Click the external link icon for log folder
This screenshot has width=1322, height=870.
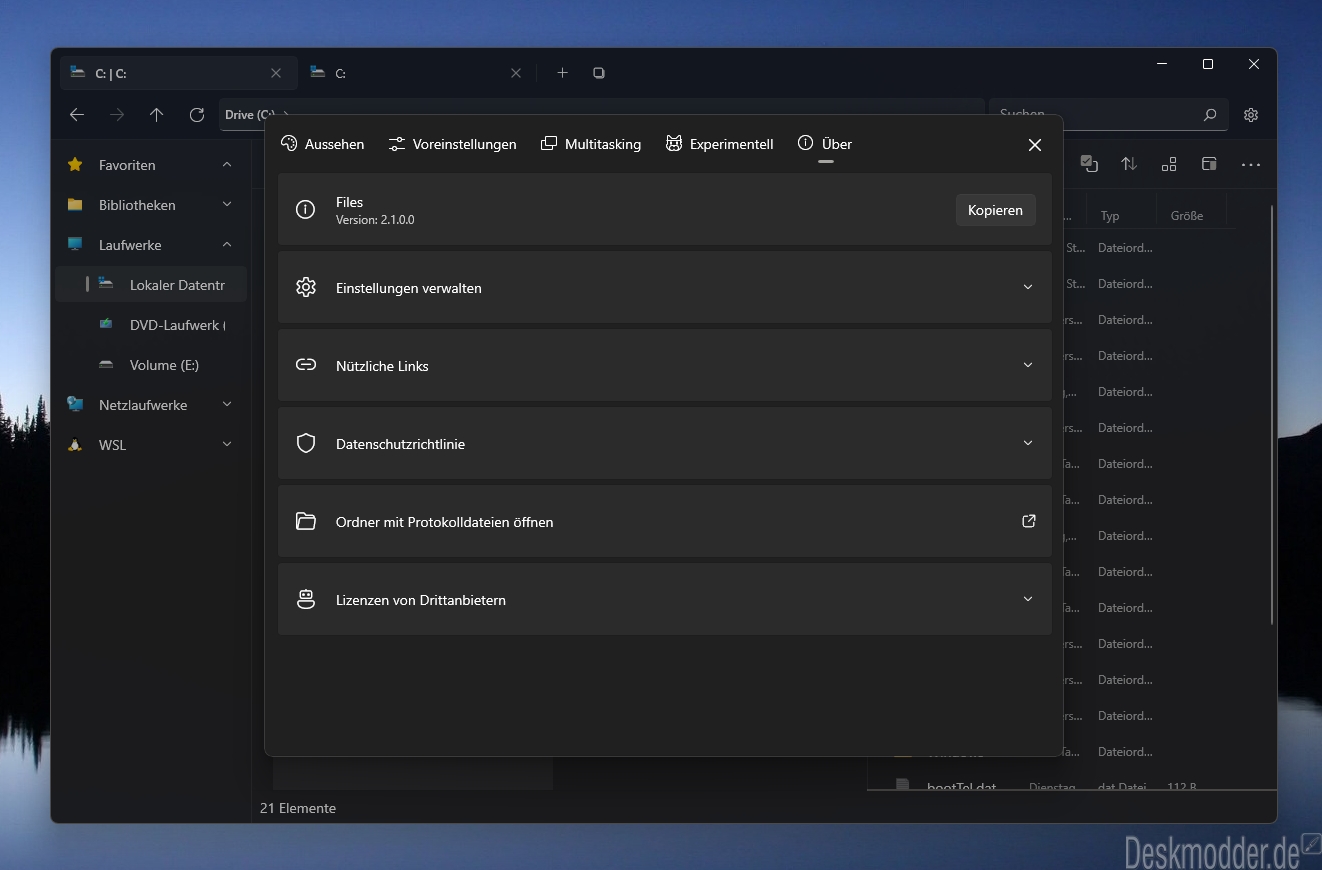point(1028,521)
